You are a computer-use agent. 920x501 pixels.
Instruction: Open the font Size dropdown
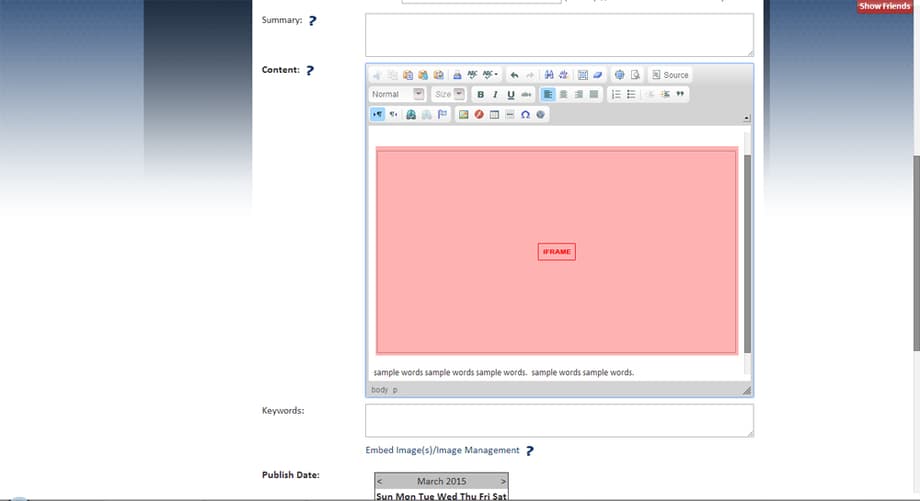[x=448, y=94]
